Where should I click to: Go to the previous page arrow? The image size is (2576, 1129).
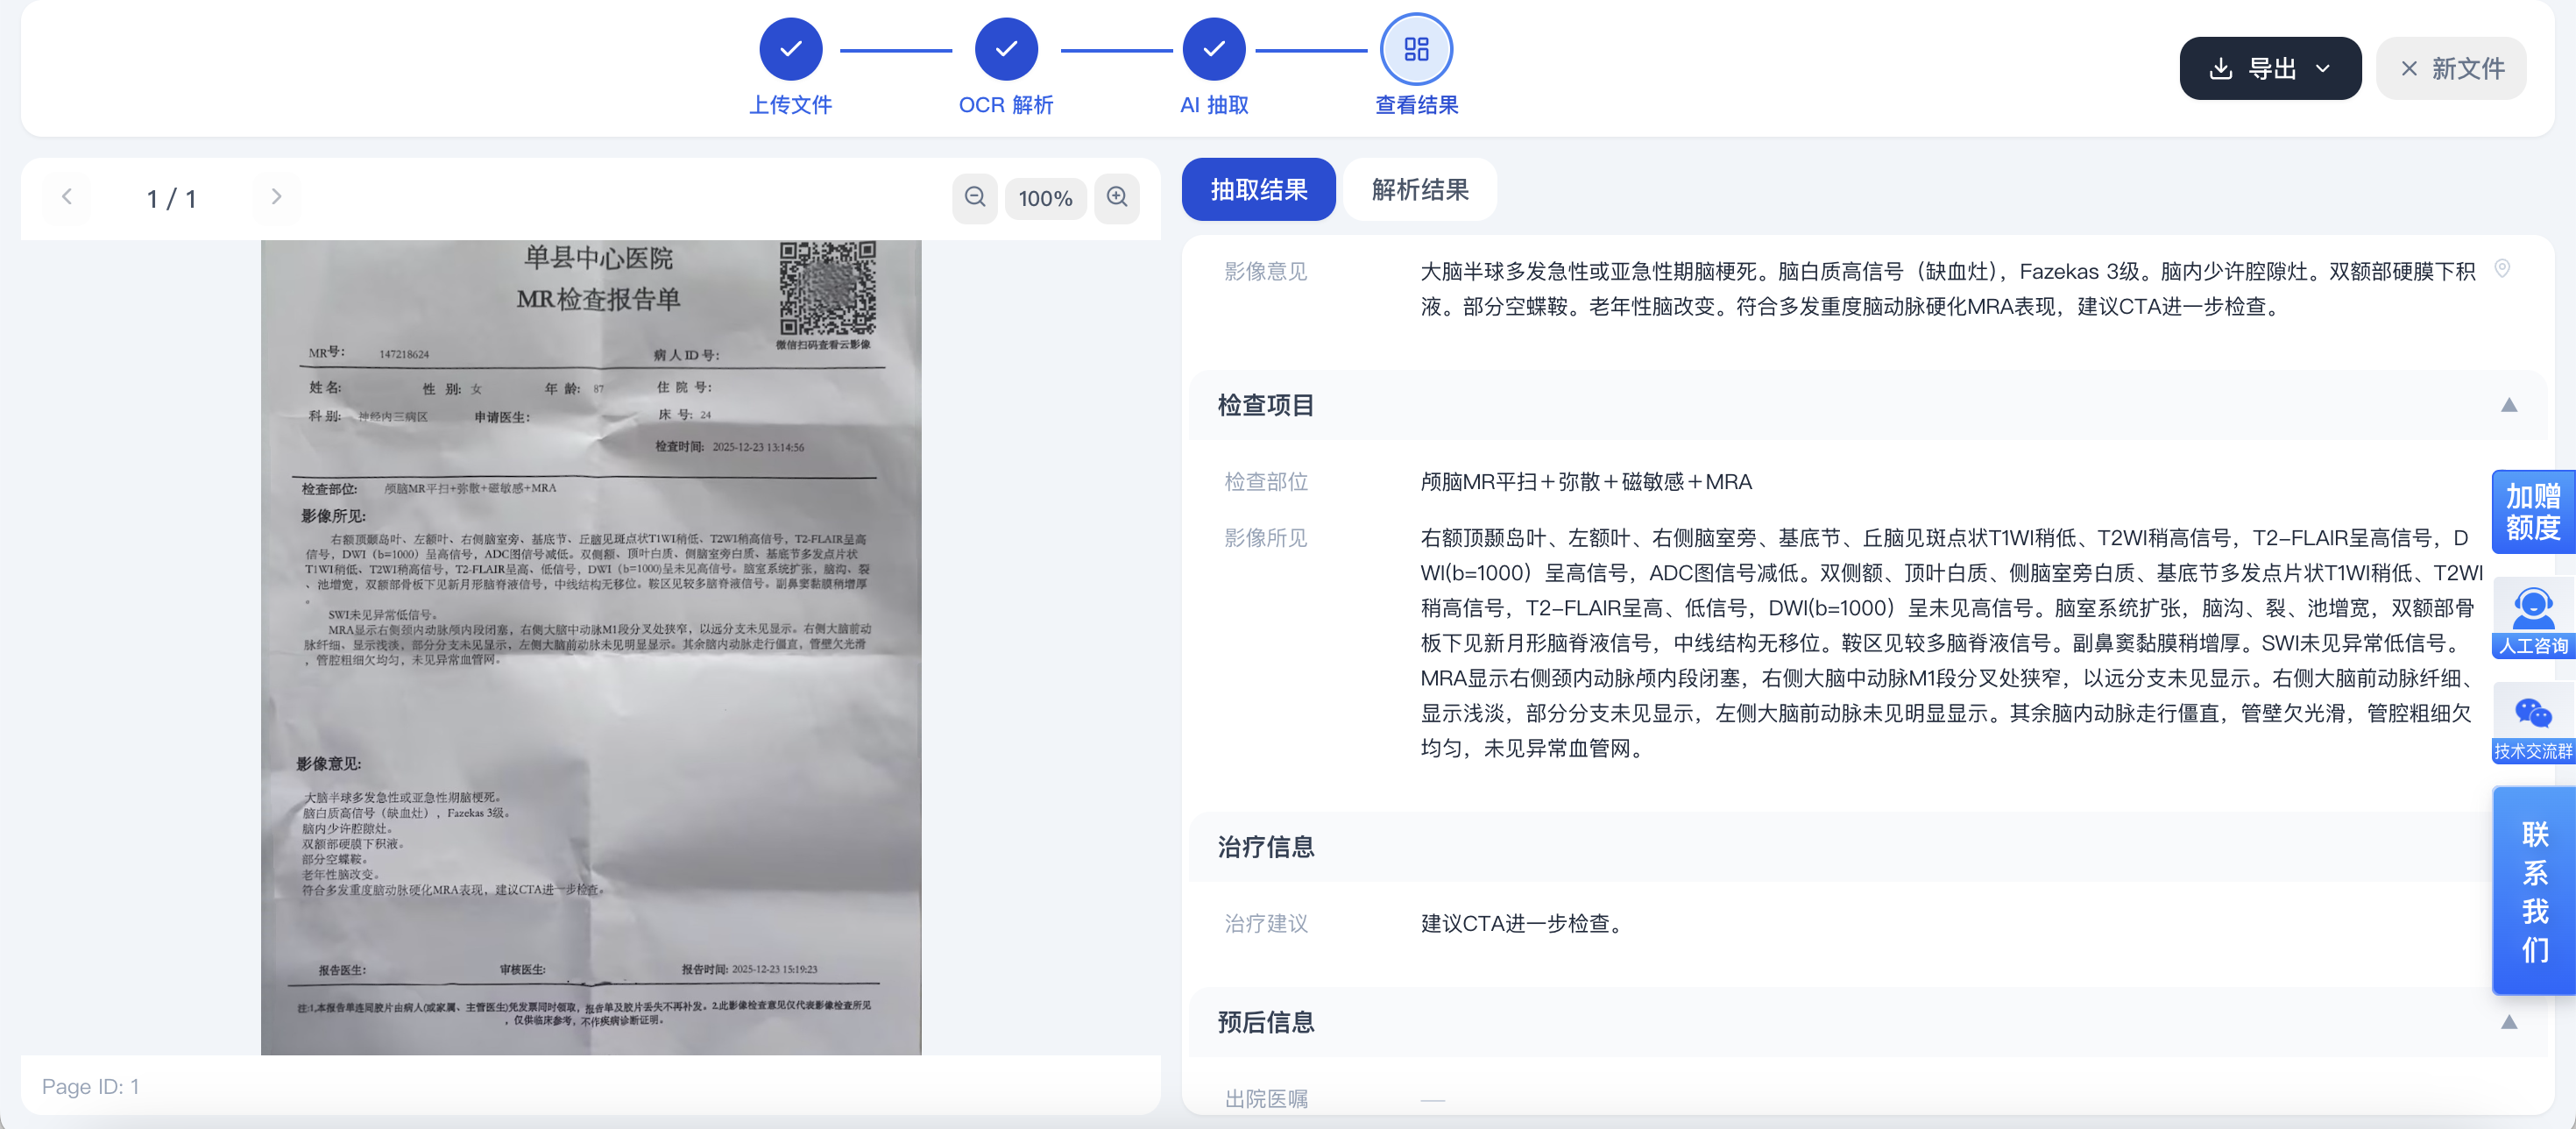pyautogui.click(x=67, y=197)
